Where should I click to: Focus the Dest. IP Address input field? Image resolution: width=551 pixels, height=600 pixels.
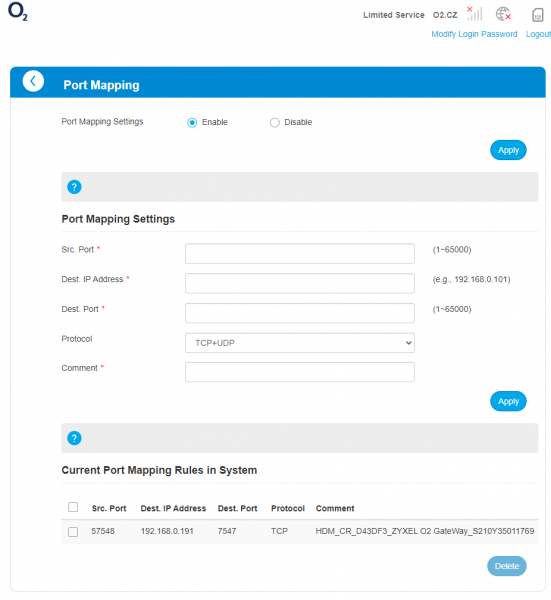click(300, 283)
